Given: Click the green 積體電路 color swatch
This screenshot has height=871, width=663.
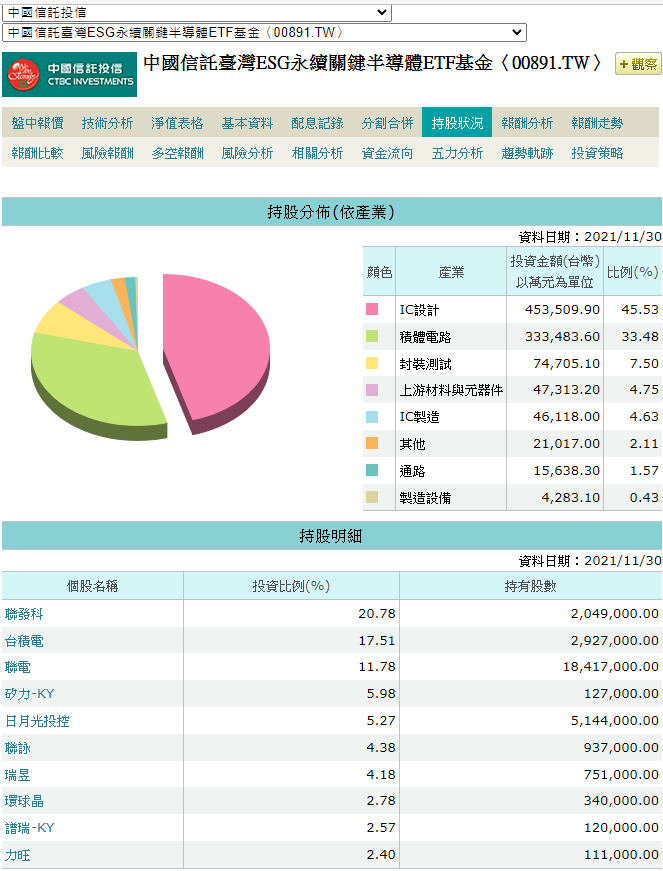Looking at the screenshot, I should click(x=372, y=336).
